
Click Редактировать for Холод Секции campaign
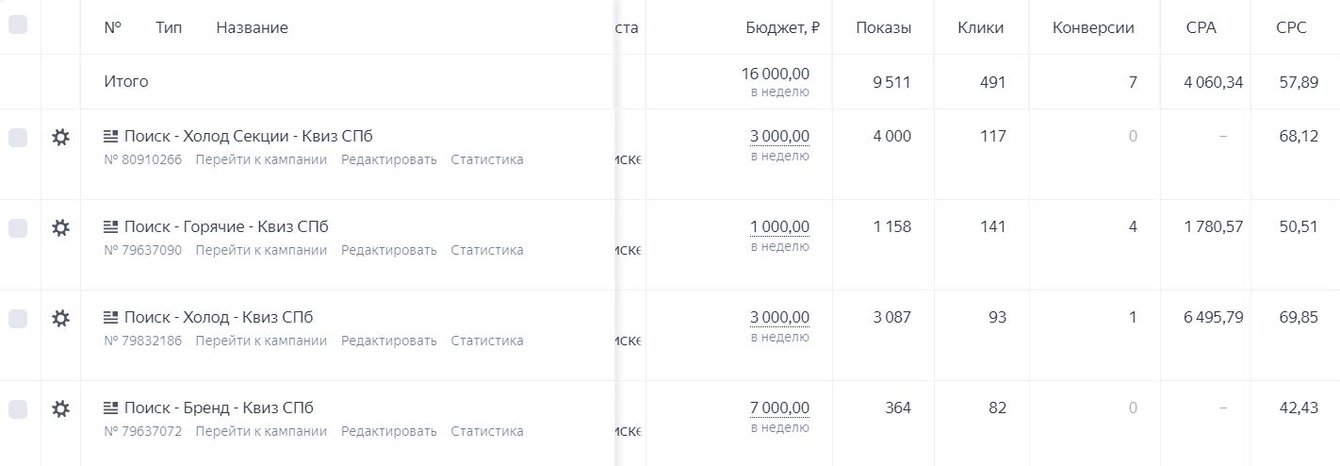coord(389,159)
